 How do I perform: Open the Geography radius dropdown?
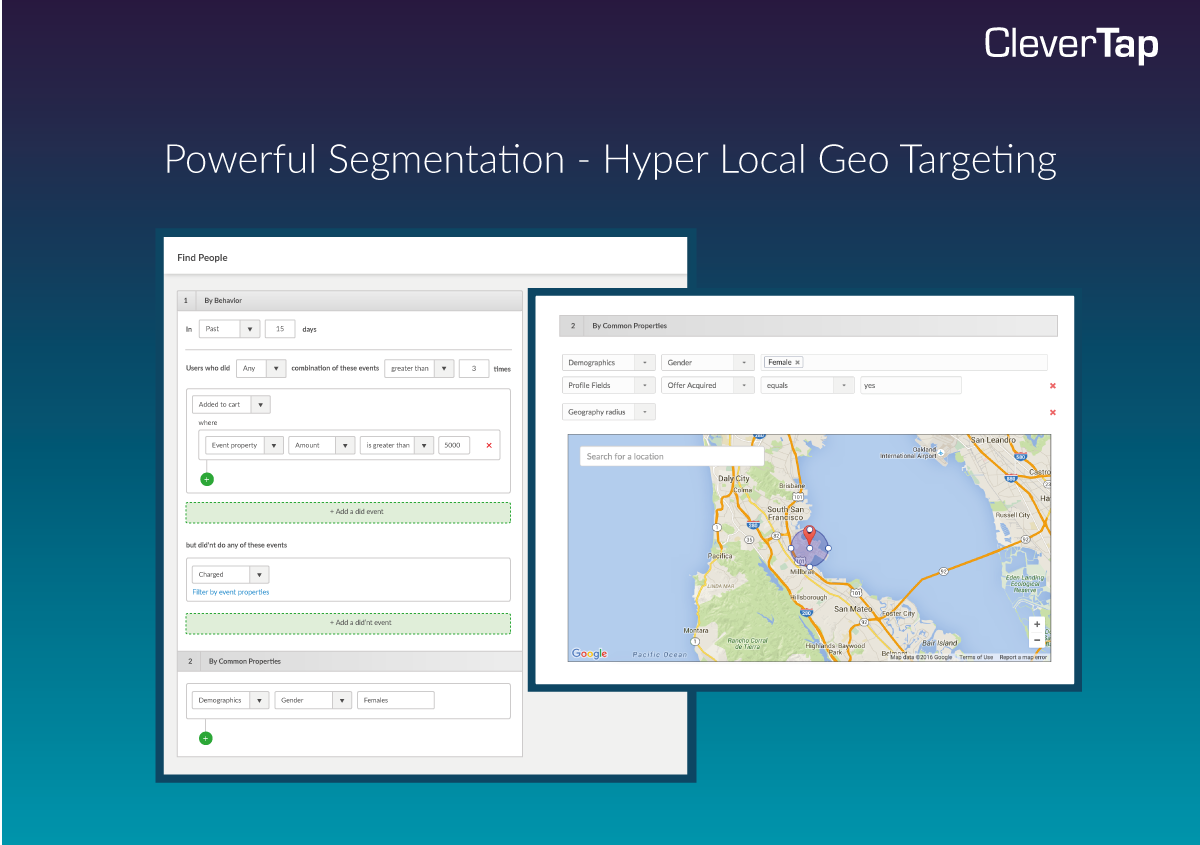point(609,412)
